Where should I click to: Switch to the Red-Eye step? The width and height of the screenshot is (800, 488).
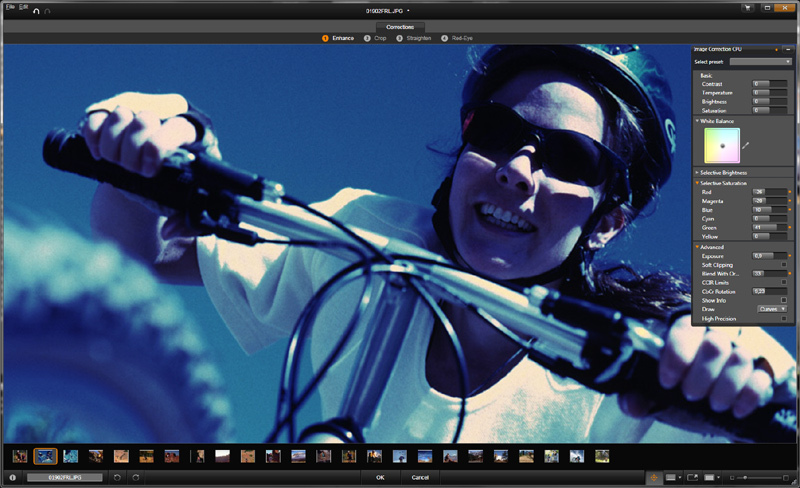tap(457, 38)
